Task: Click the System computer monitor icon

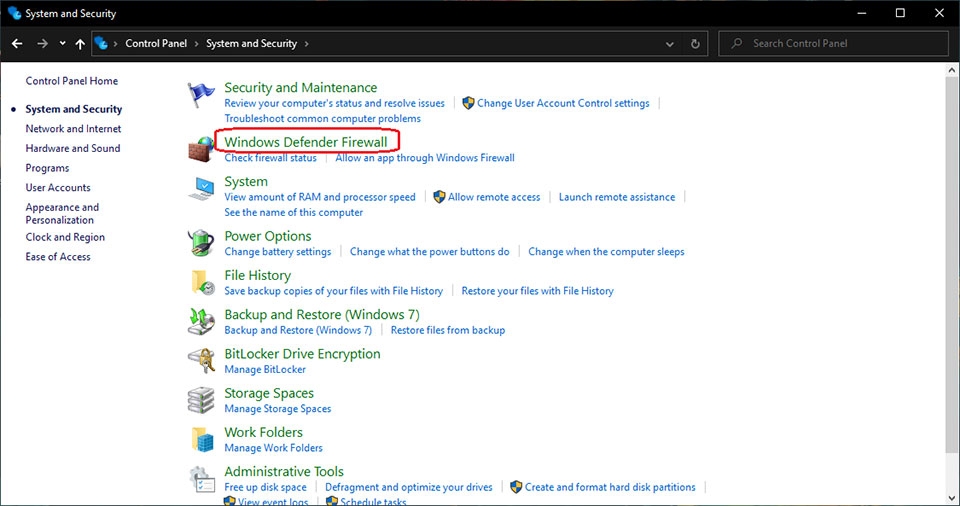Action: coord(201,189)
